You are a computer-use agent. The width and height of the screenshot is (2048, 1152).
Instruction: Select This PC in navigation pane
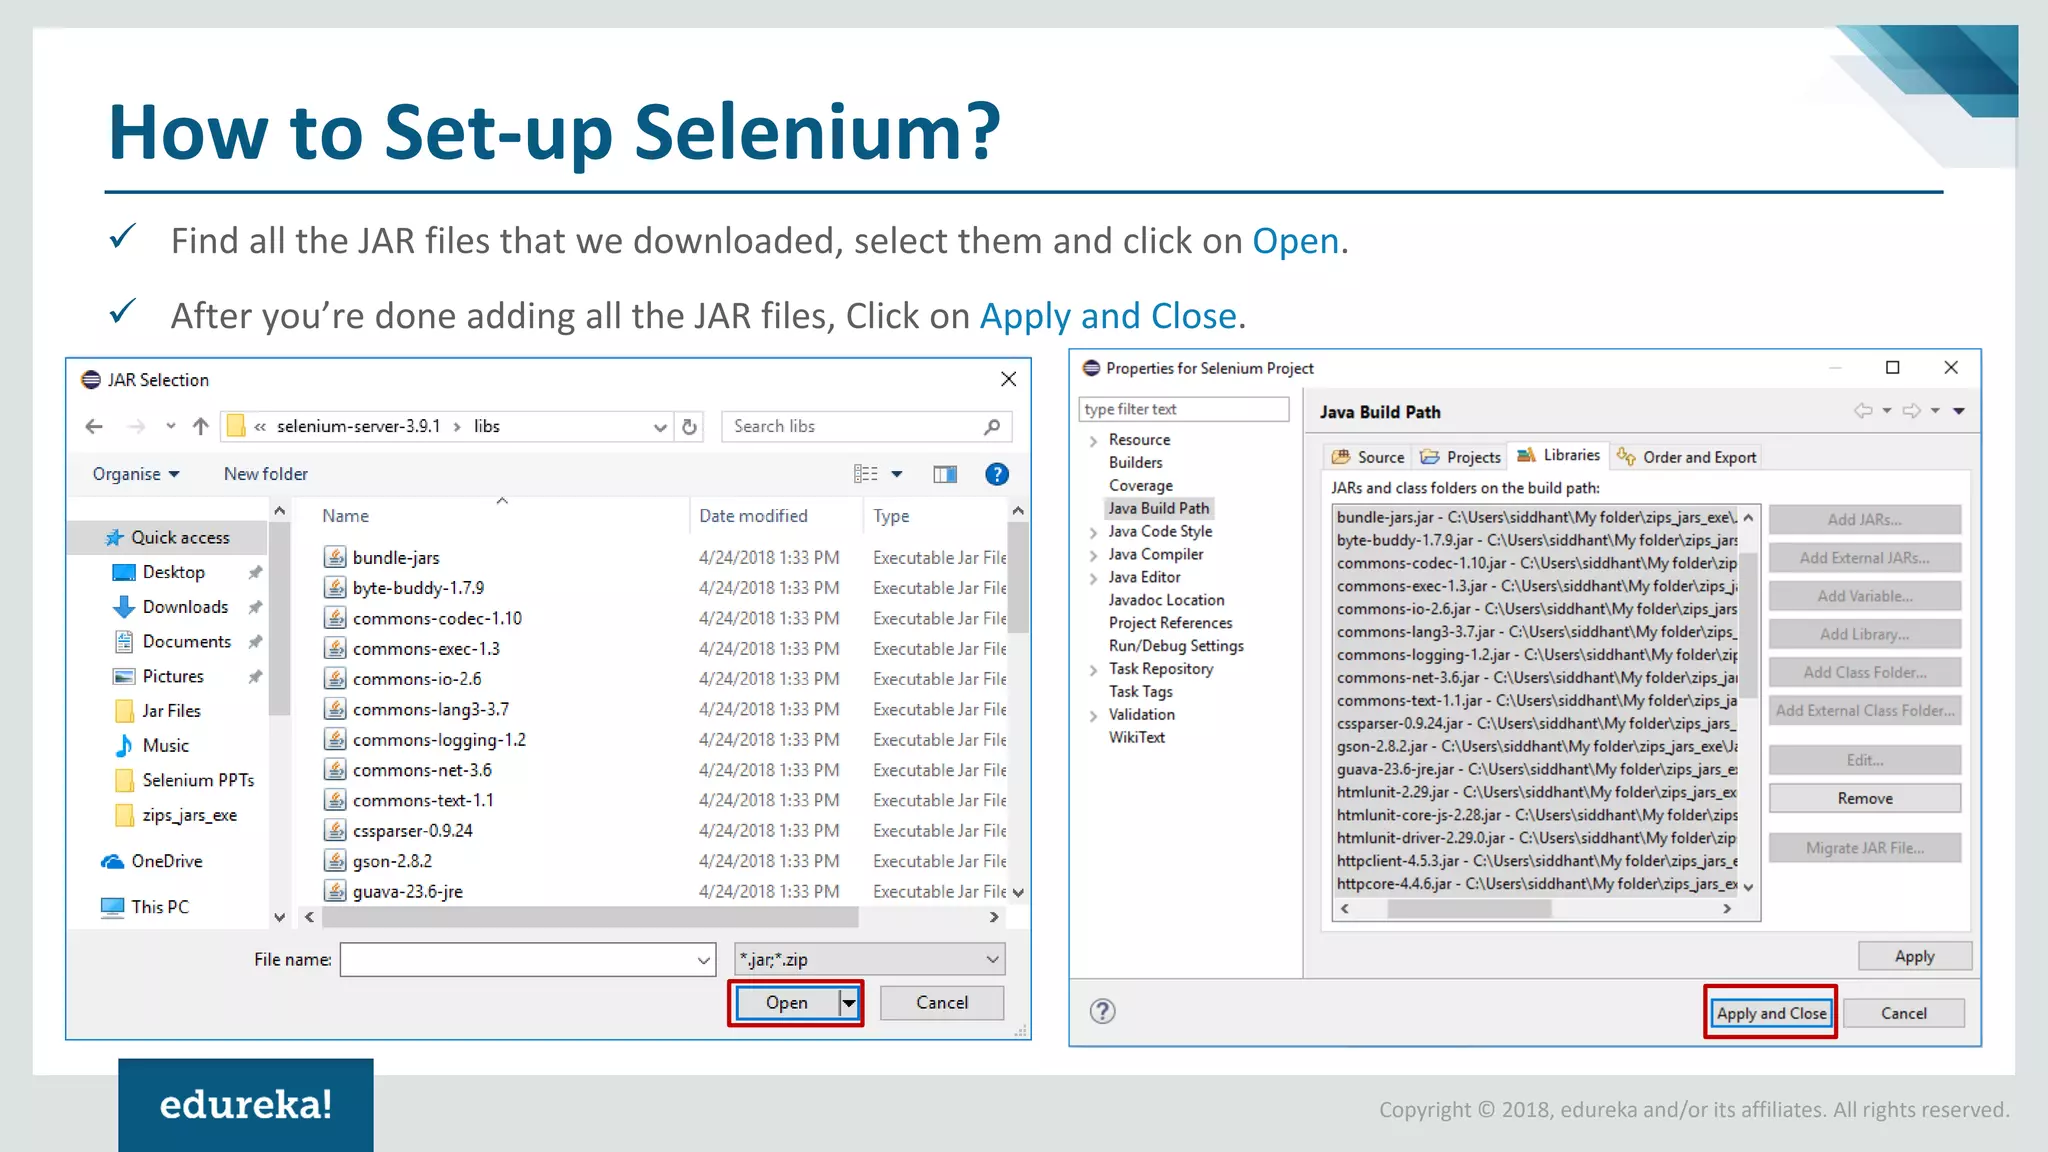coord(159,907)
